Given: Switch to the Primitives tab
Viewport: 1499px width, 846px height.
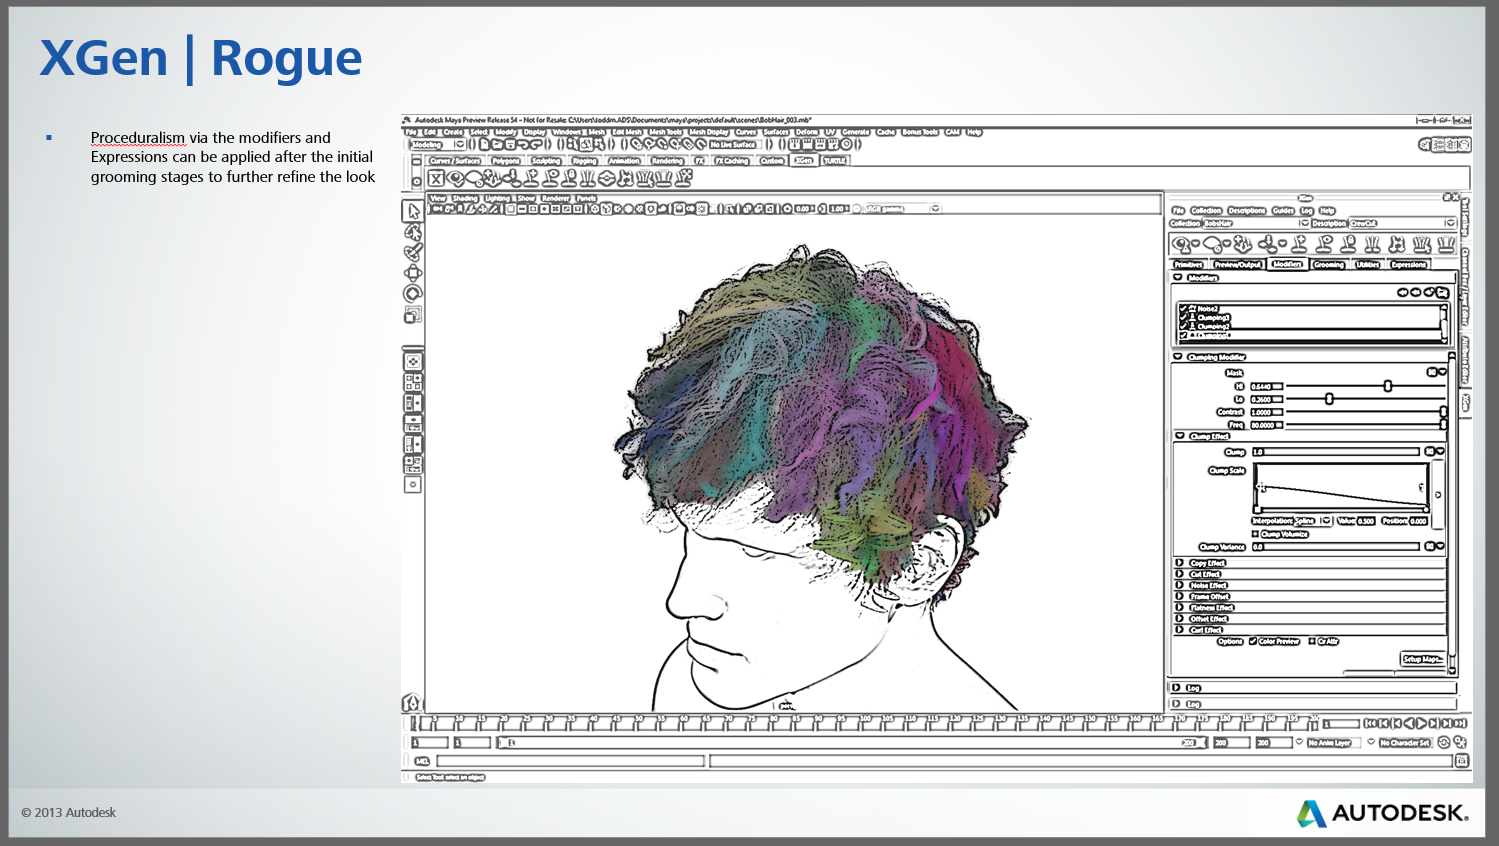Looking at the screenshot, I should (x=1189, y=265).
